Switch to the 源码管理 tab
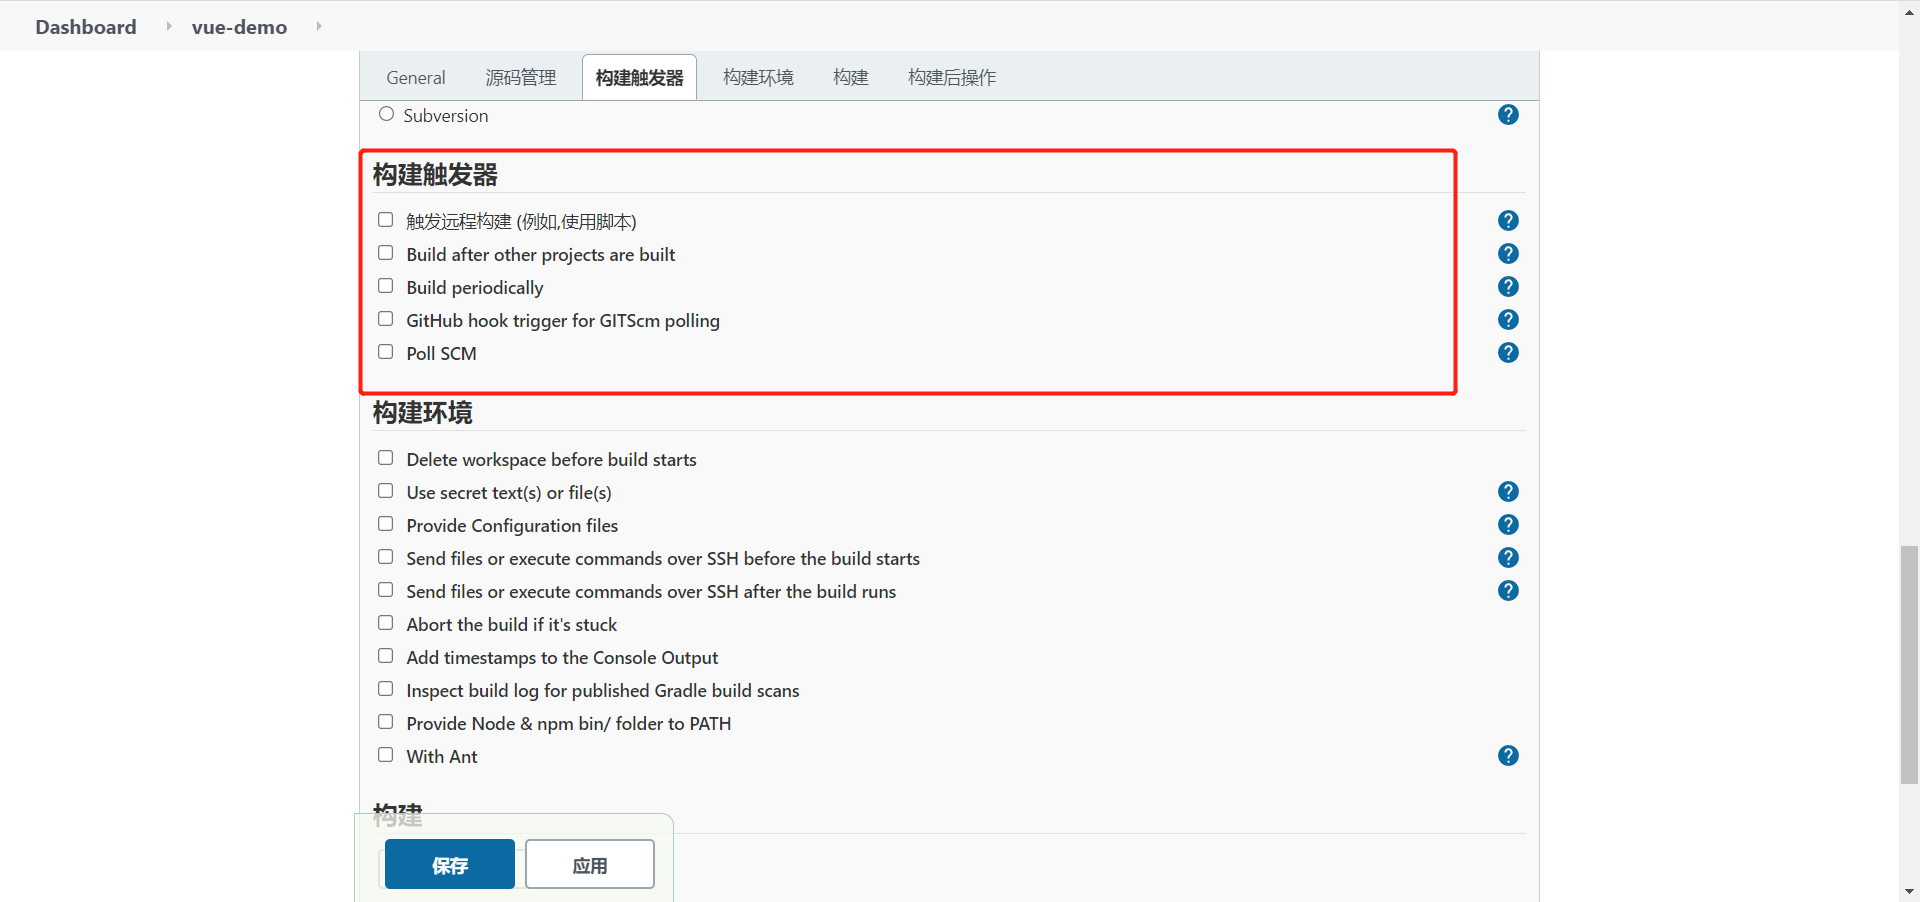Image resolution: width=1920 pixels, height=902 pixels. [521, 77]
